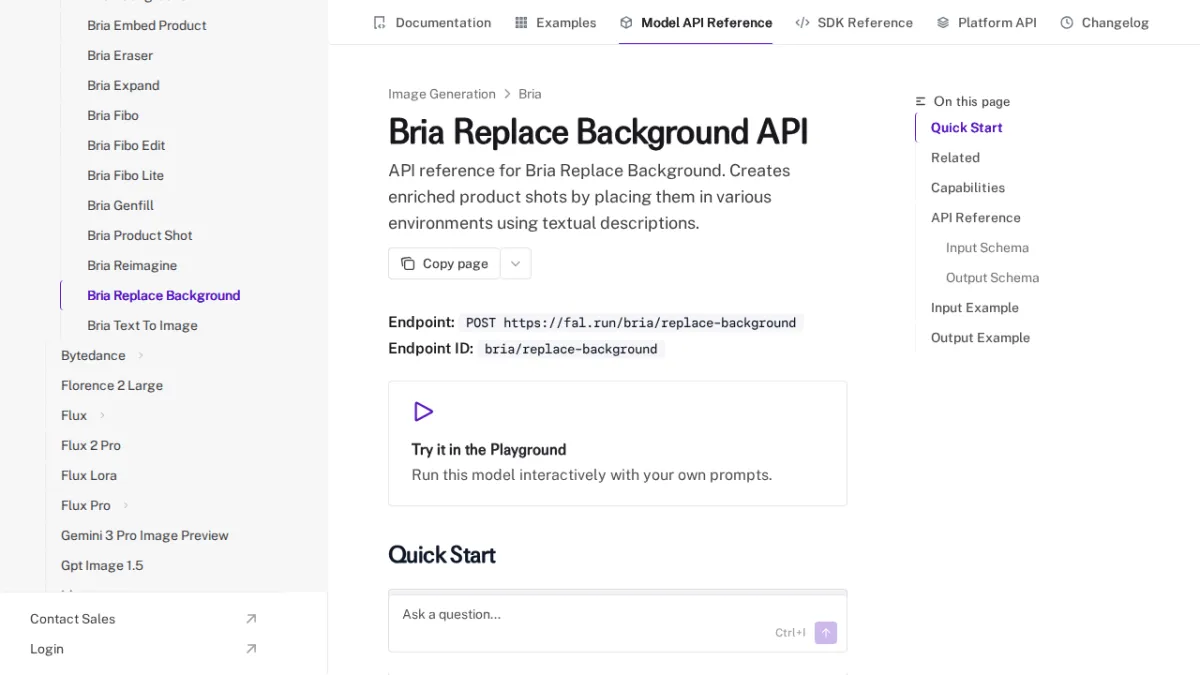
Task: Open Bria Fibo Lite in sidebar
Action: point(125,175)
